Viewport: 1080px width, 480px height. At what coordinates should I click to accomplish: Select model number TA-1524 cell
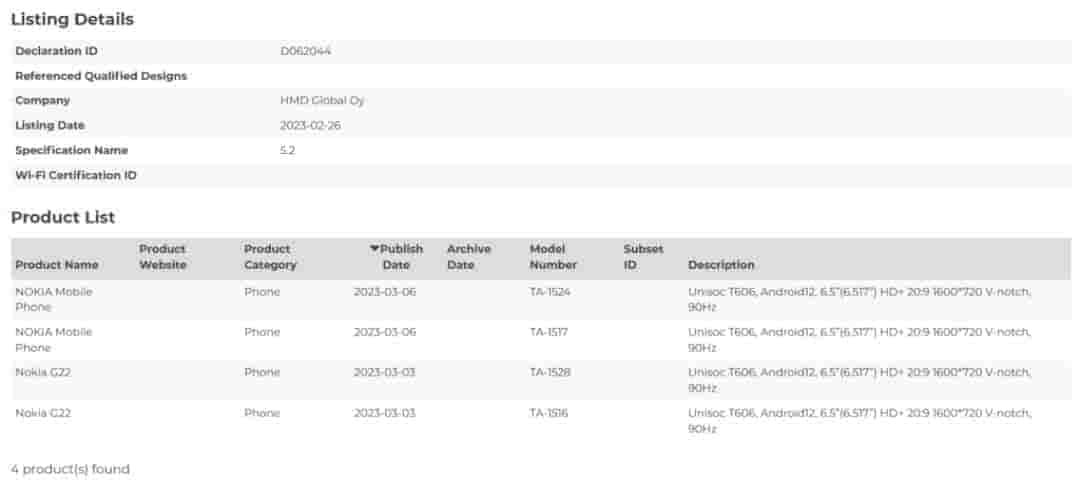tap(550, 291)
